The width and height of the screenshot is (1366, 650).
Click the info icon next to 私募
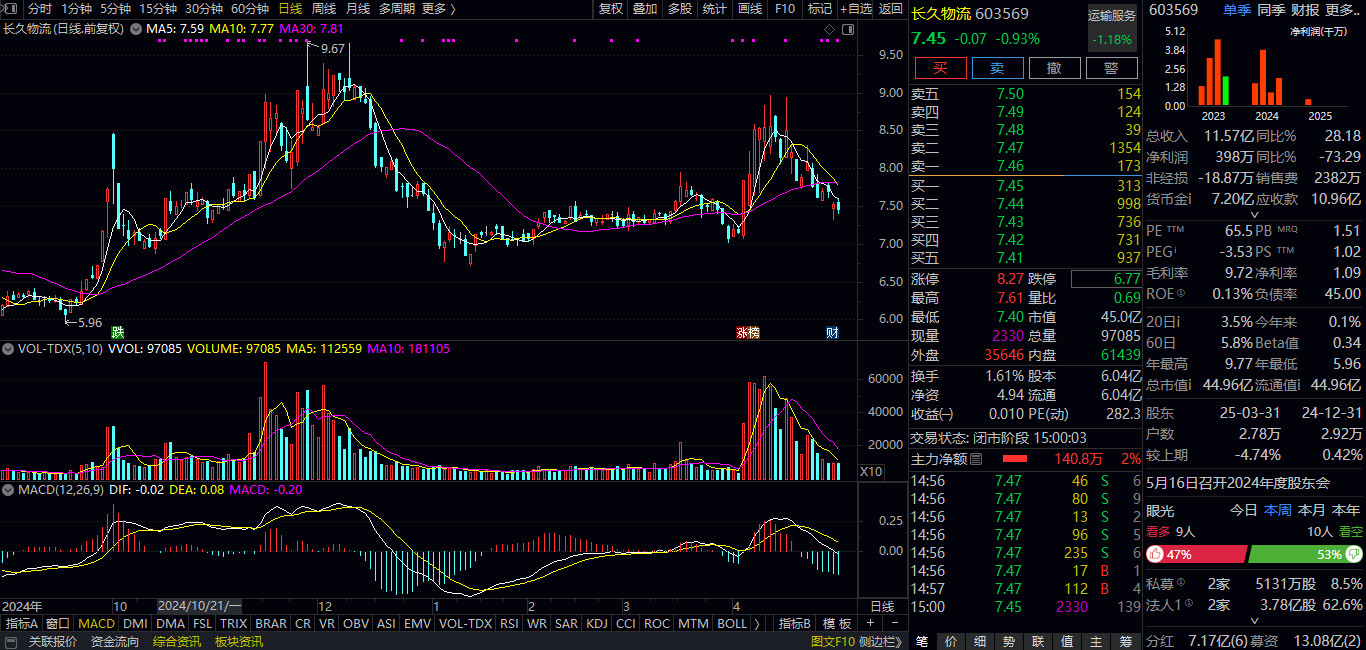(1181, 583)
